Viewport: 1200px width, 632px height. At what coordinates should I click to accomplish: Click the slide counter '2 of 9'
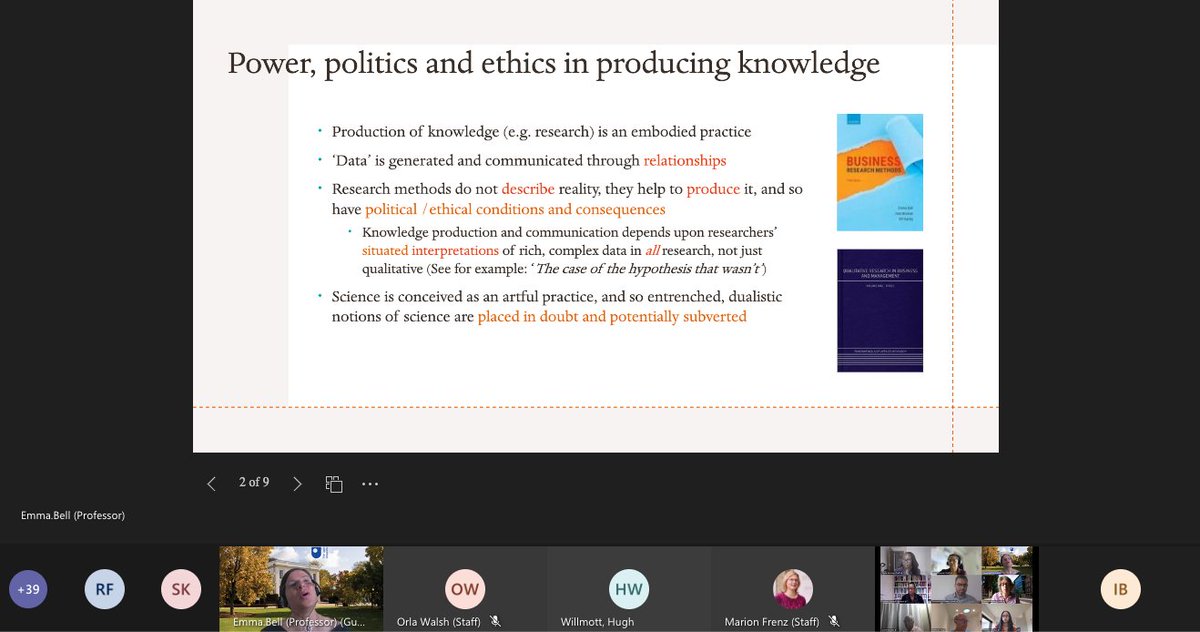point(254,482)
